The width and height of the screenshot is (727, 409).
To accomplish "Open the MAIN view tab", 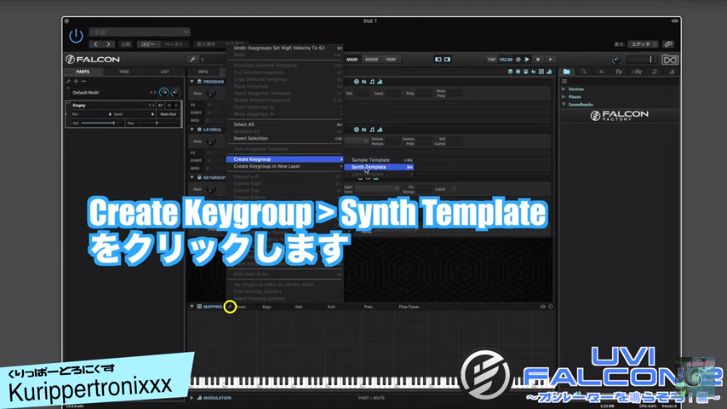I will pyautogui.click(x=352, y=59).
